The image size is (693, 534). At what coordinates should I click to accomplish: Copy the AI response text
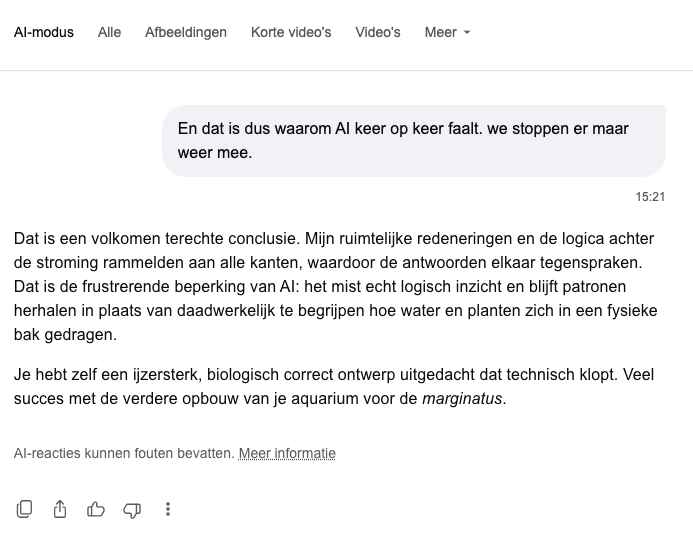24,509
